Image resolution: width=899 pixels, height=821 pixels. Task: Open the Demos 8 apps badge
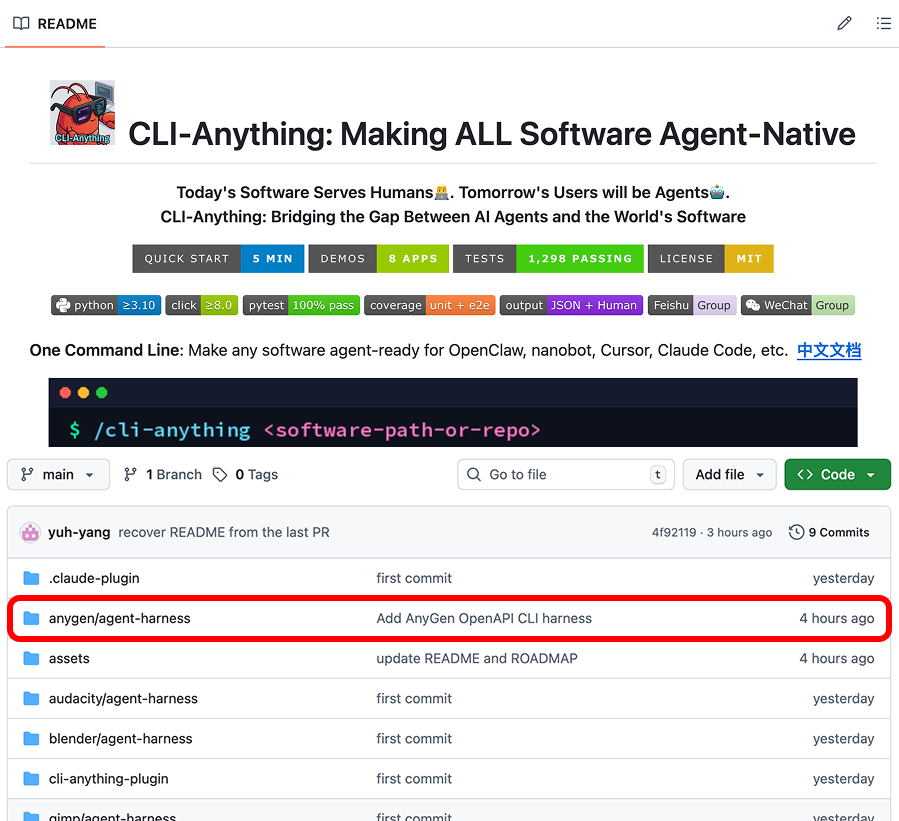click(379, 259)
